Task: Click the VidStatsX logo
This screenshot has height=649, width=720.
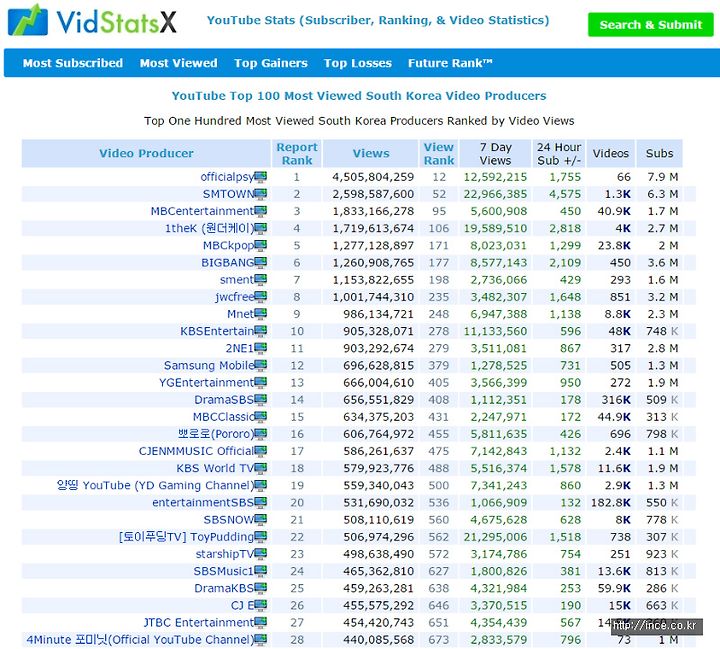Action: pos(92,20)
